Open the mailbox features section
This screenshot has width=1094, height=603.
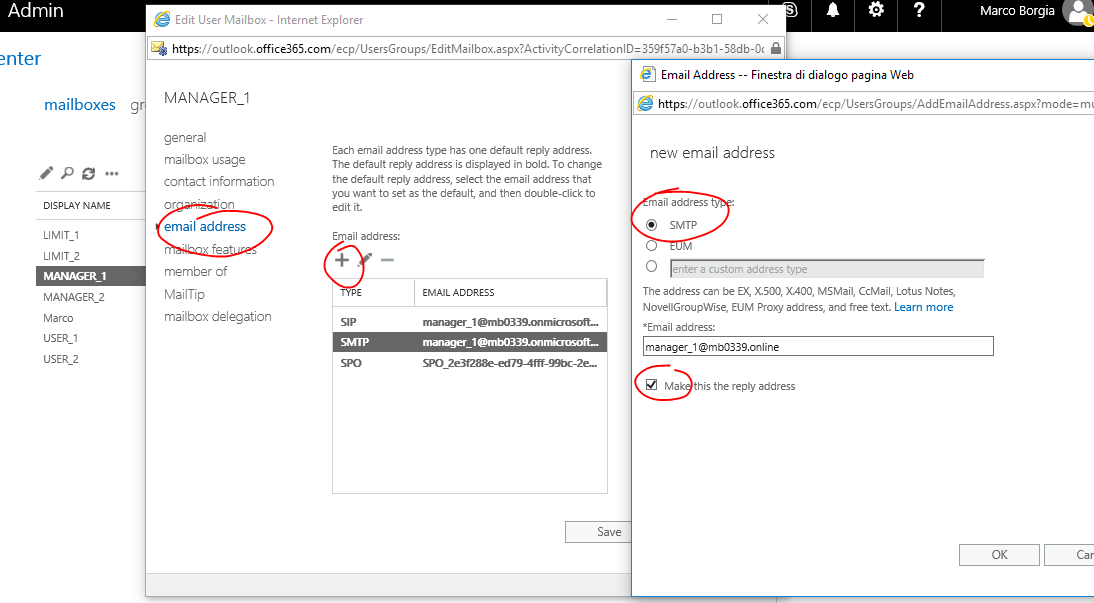point(210,249)
